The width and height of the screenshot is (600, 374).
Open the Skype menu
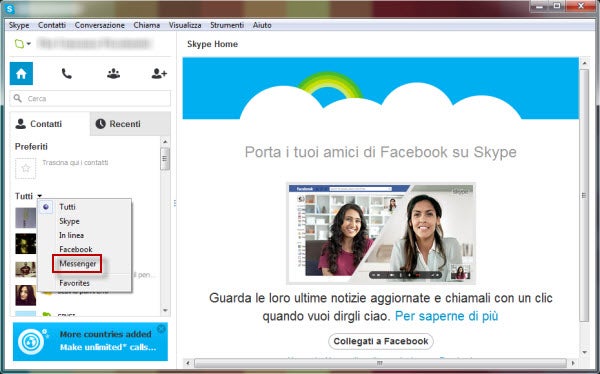tap(19, 25)
